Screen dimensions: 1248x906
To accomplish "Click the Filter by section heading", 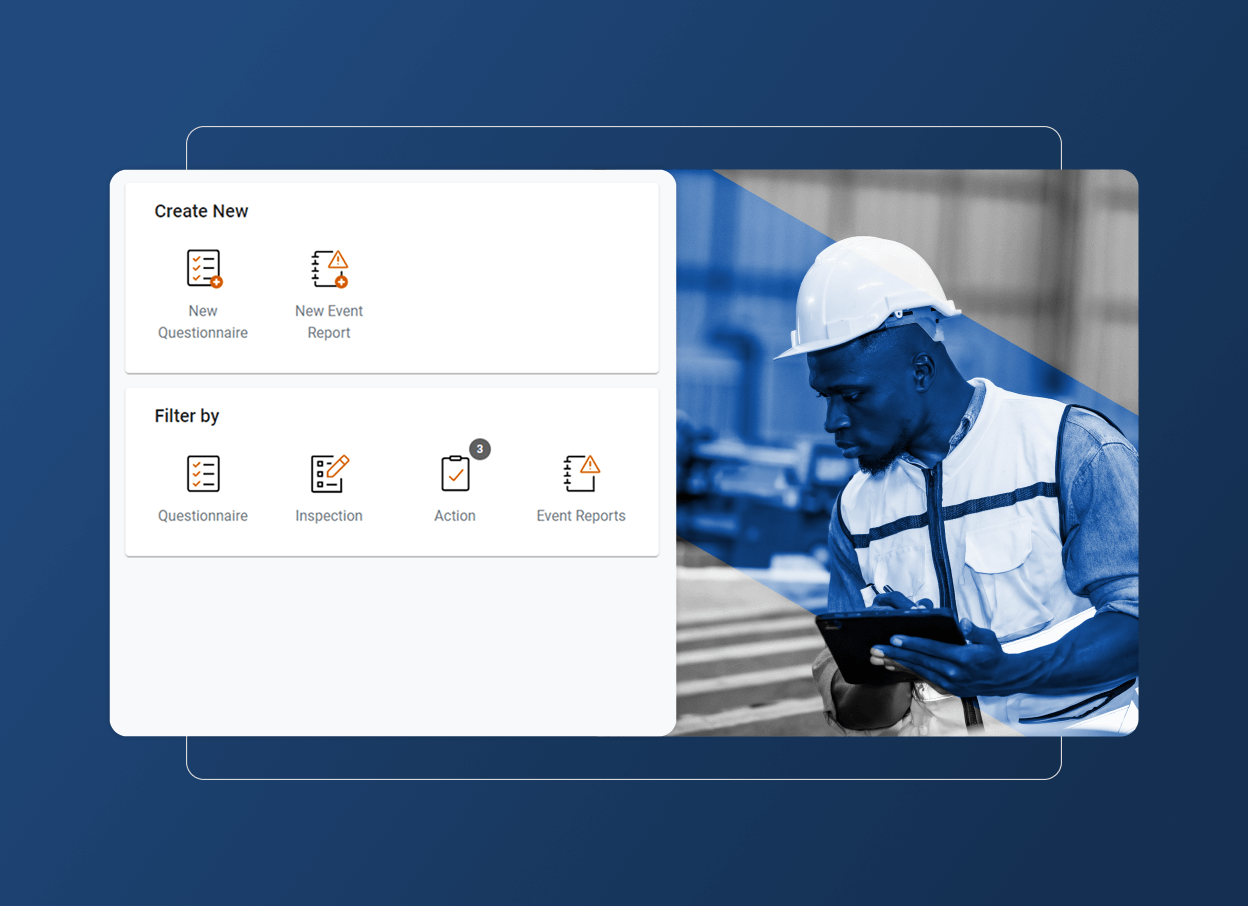I will point(187,415).
